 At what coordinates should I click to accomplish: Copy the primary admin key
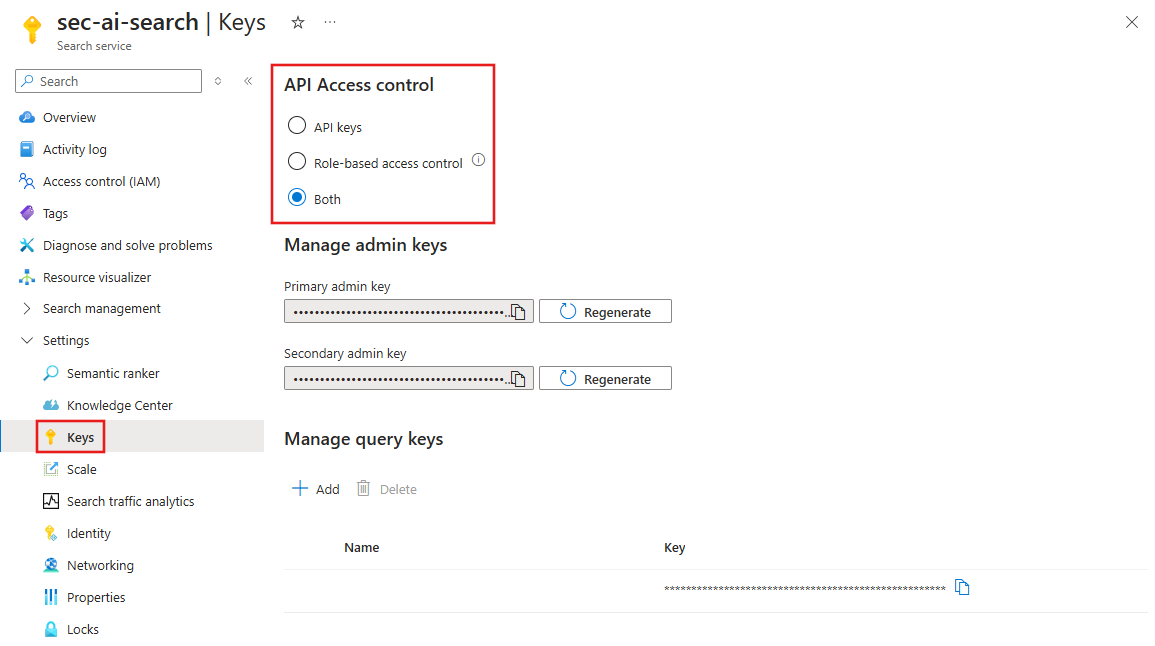point(518,312)
